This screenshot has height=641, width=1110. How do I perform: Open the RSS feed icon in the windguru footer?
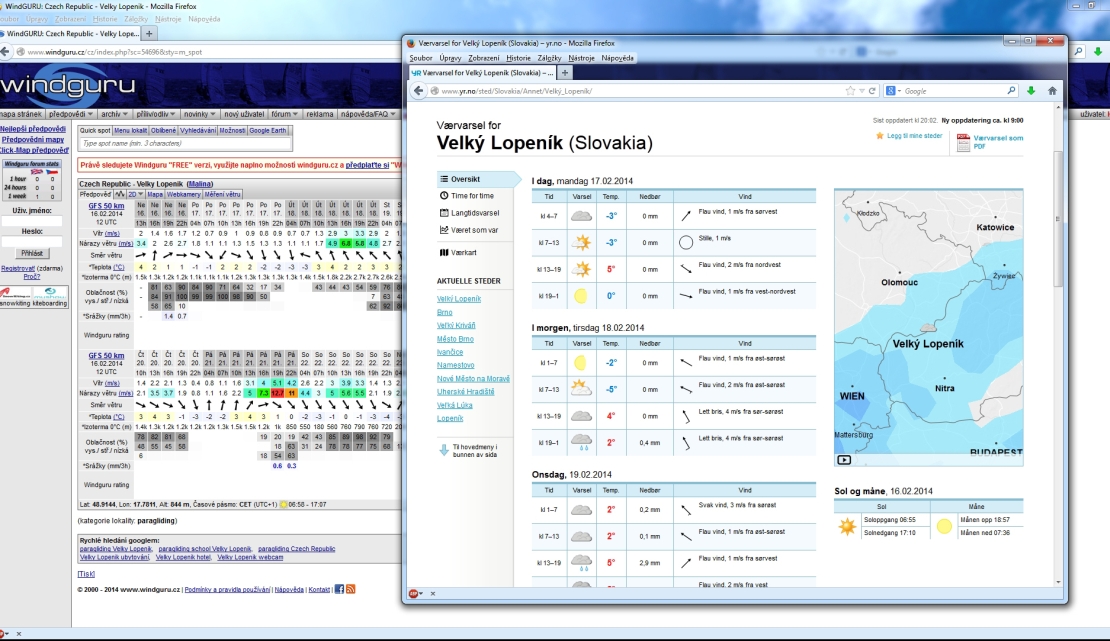[350, 589]
